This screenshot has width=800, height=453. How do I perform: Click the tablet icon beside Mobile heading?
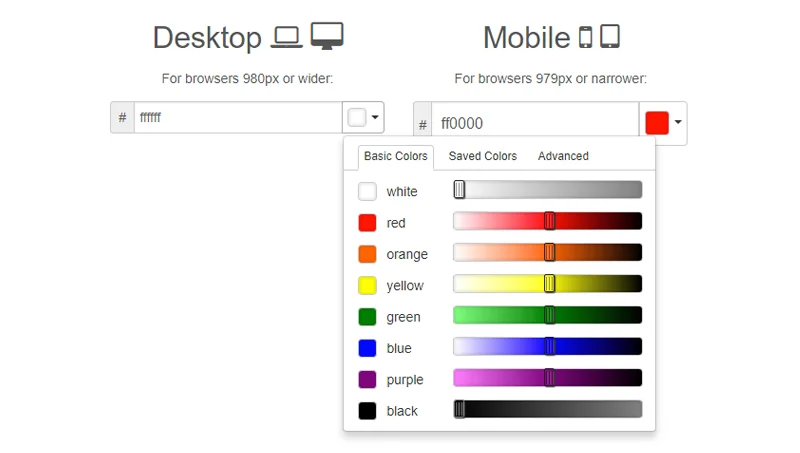pos(610,36)
